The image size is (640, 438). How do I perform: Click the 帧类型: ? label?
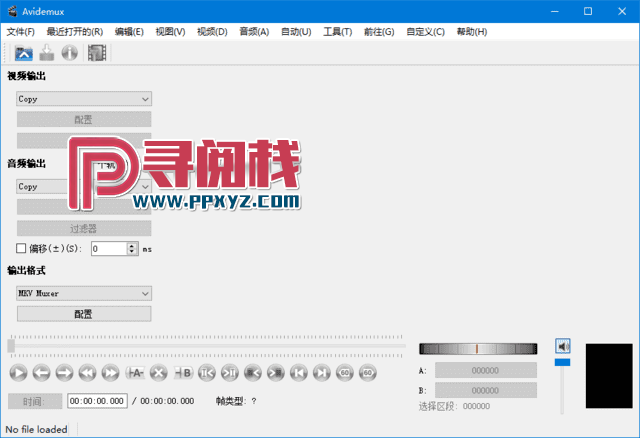click(x=236, y=401)
